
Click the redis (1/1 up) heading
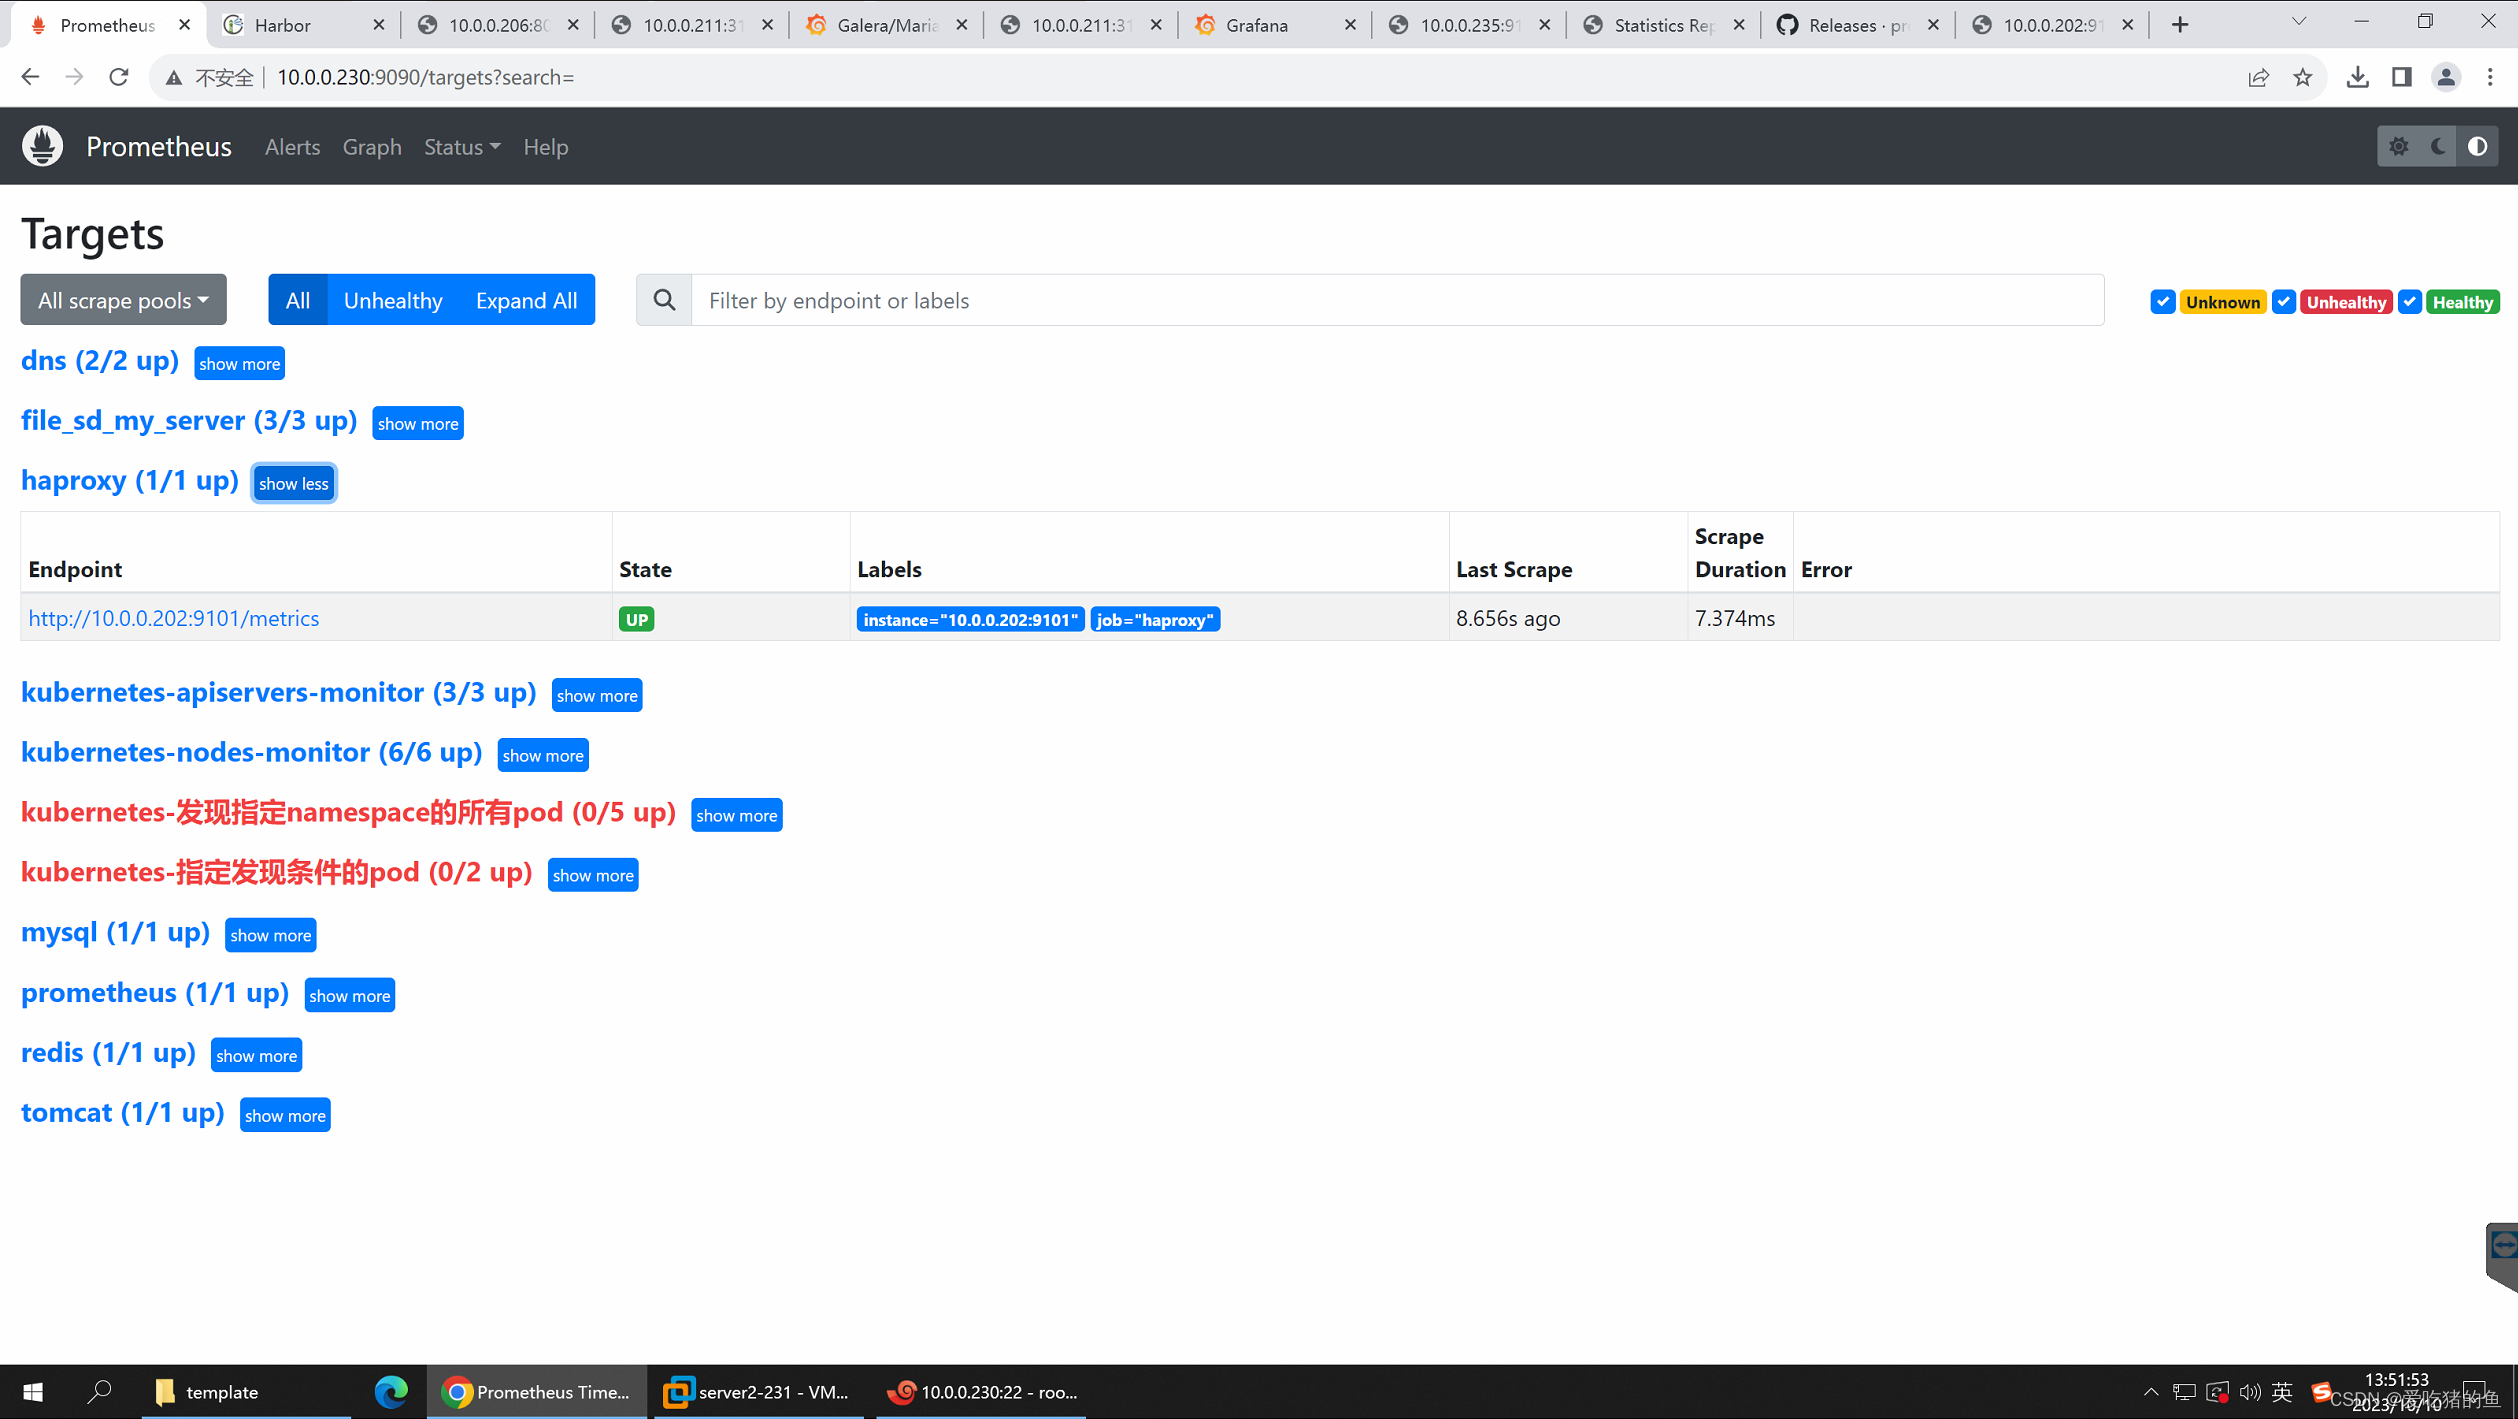[x=108, y=1053]
